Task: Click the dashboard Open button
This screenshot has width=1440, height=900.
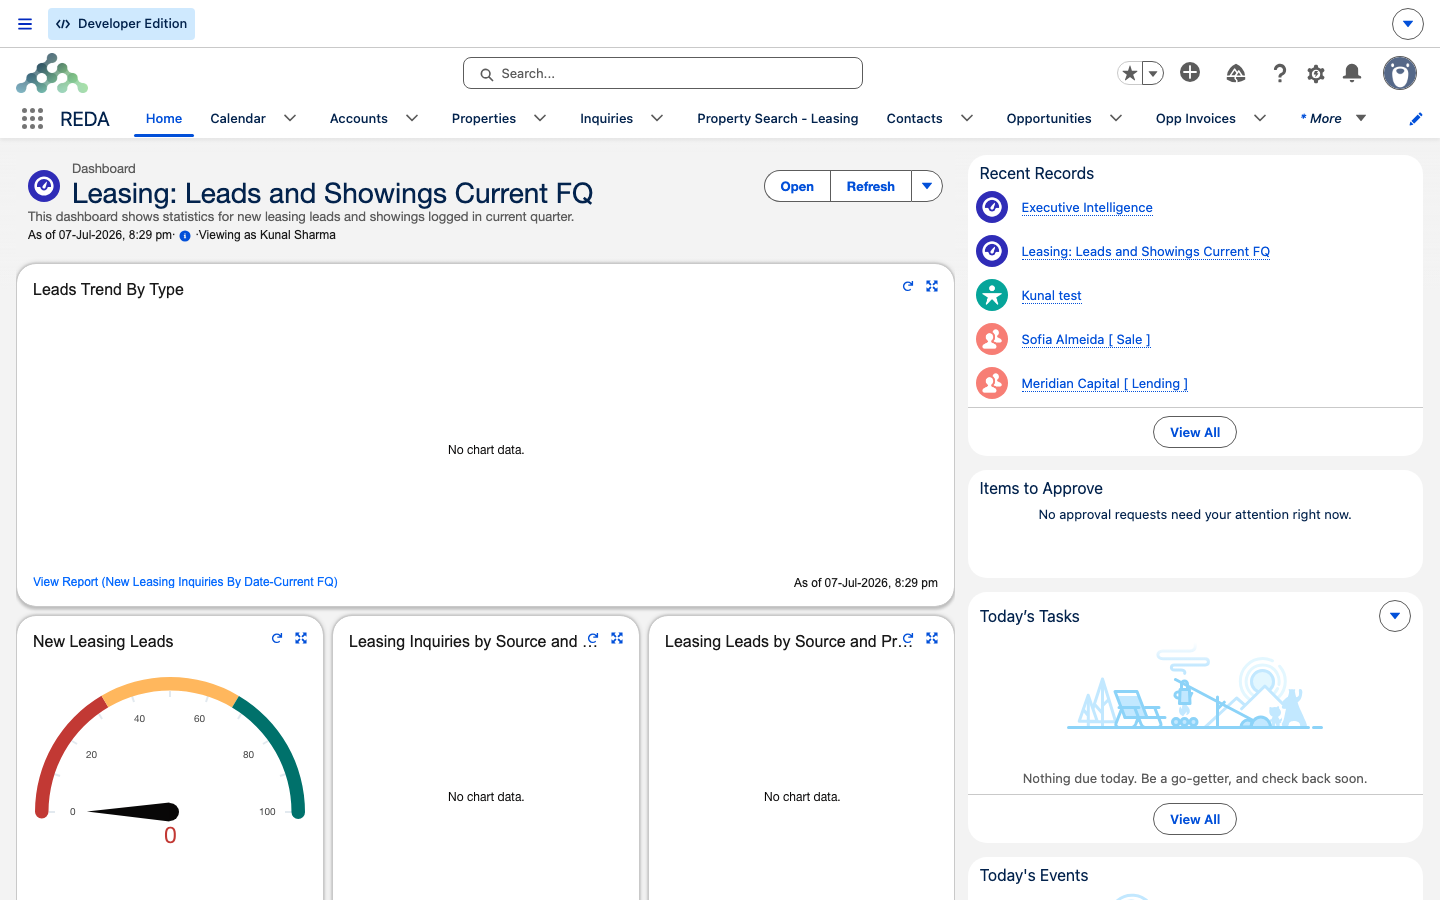Action: click(797, 186)
